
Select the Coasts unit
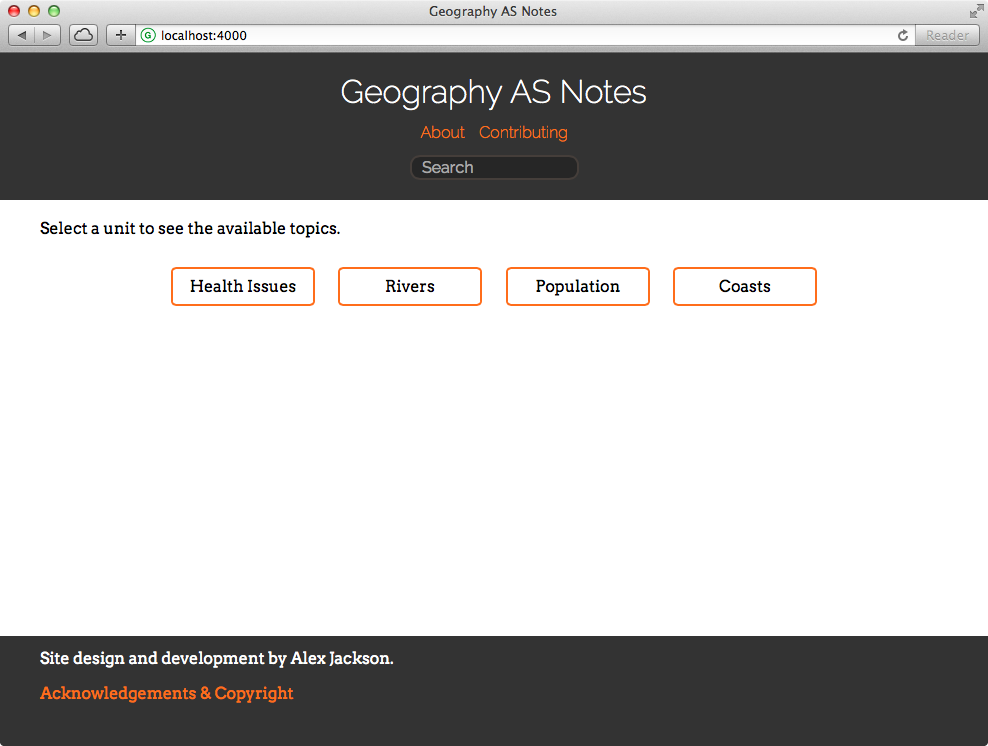744,286
